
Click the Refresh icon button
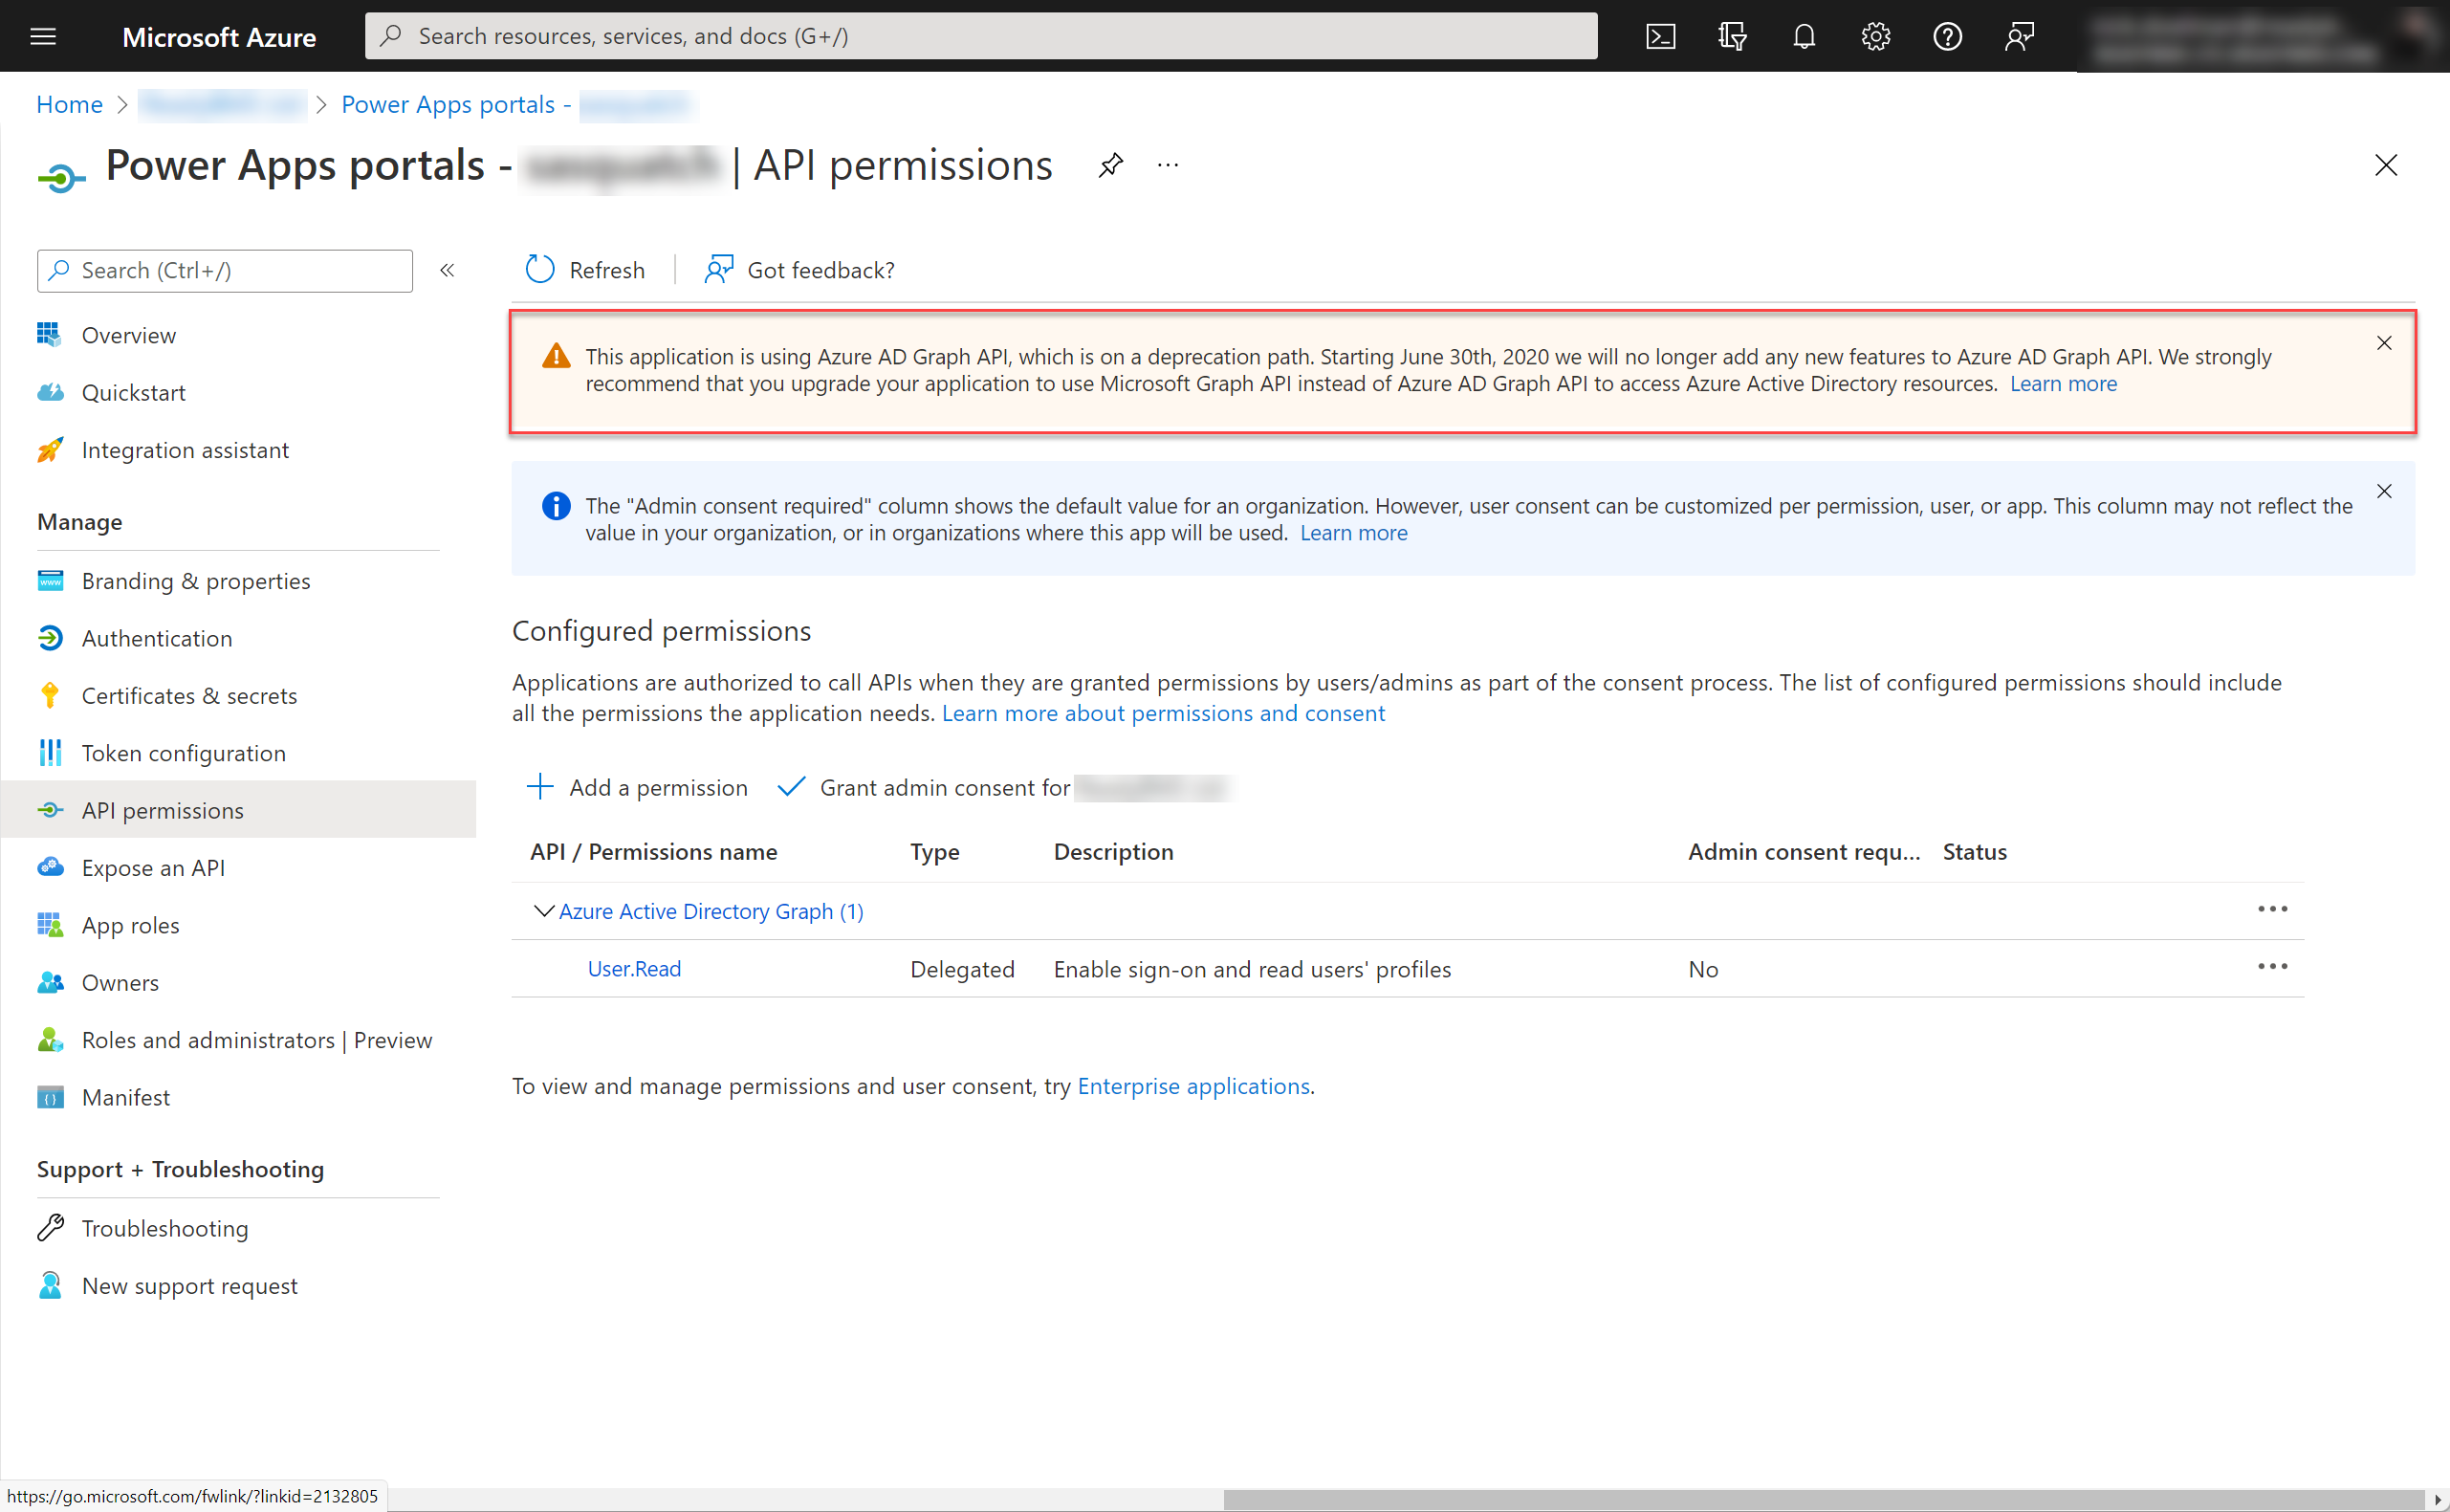[x=540, y=268]
